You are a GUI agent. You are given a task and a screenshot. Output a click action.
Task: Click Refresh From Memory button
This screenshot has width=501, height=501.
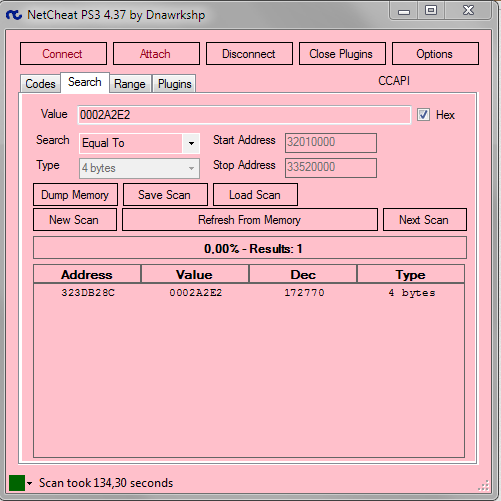click(250, 220)
